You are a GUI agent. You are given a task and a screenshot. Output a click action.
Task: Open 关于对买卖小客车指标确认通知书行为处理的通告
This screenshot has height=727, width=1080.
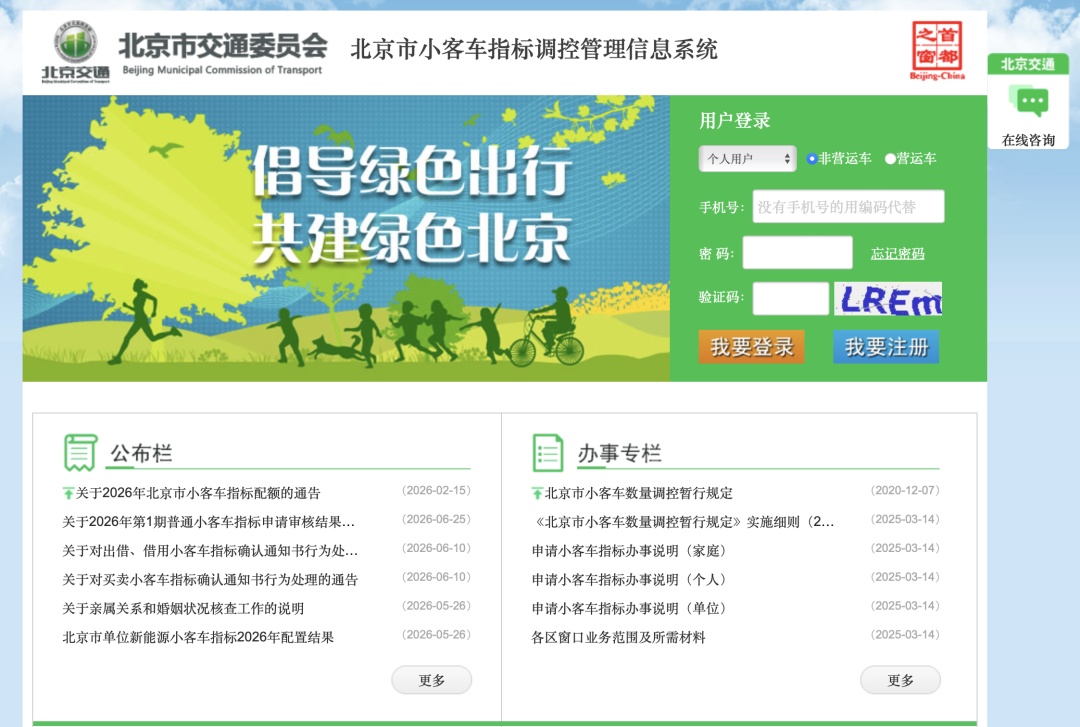210,580
